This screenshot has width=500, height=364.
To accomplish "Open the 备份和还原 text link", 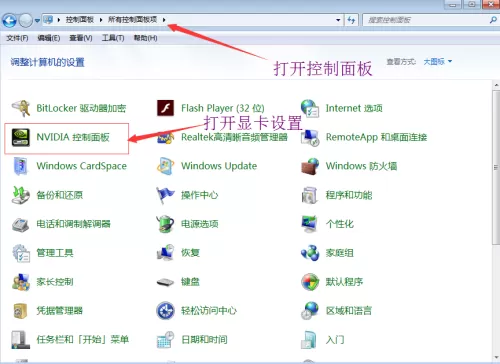I will pyautogui.click(x=59, y=195).
